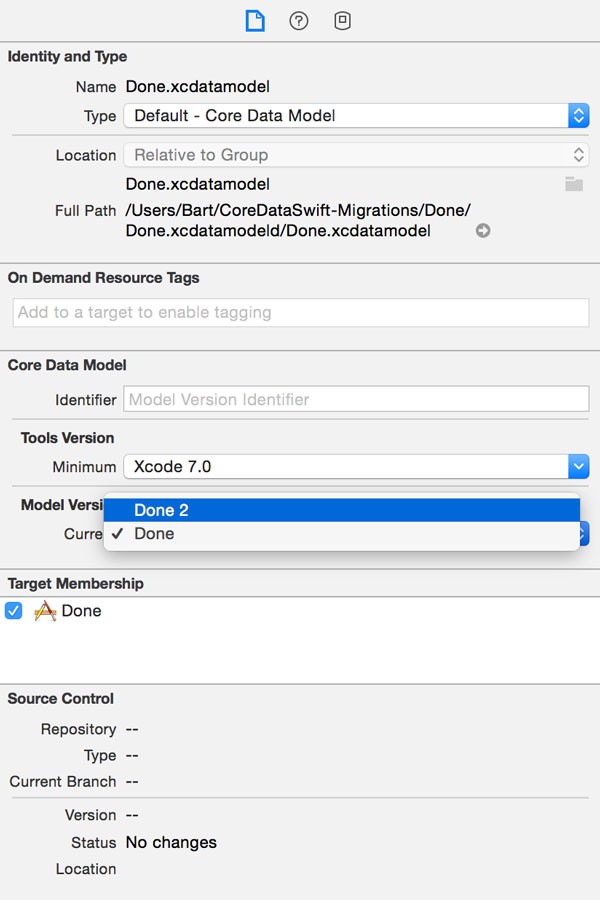Viewport: 600px width, 900px height.
Task: Choose location folder via folder icon
Action: coord(574,184)
